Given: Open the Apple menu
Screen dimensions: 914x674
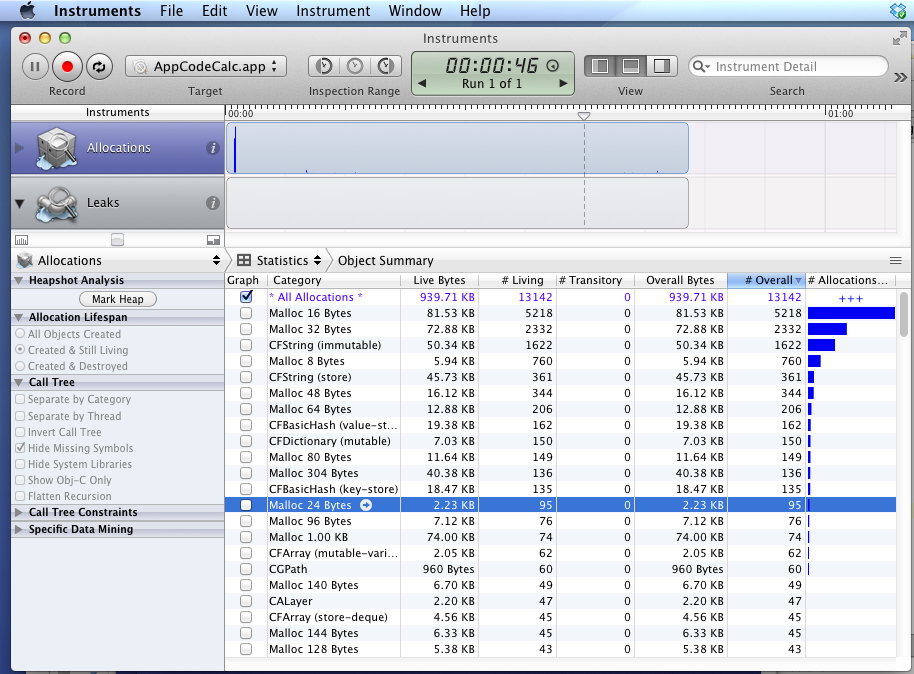Looking at the screenshot, I should 28,10.
